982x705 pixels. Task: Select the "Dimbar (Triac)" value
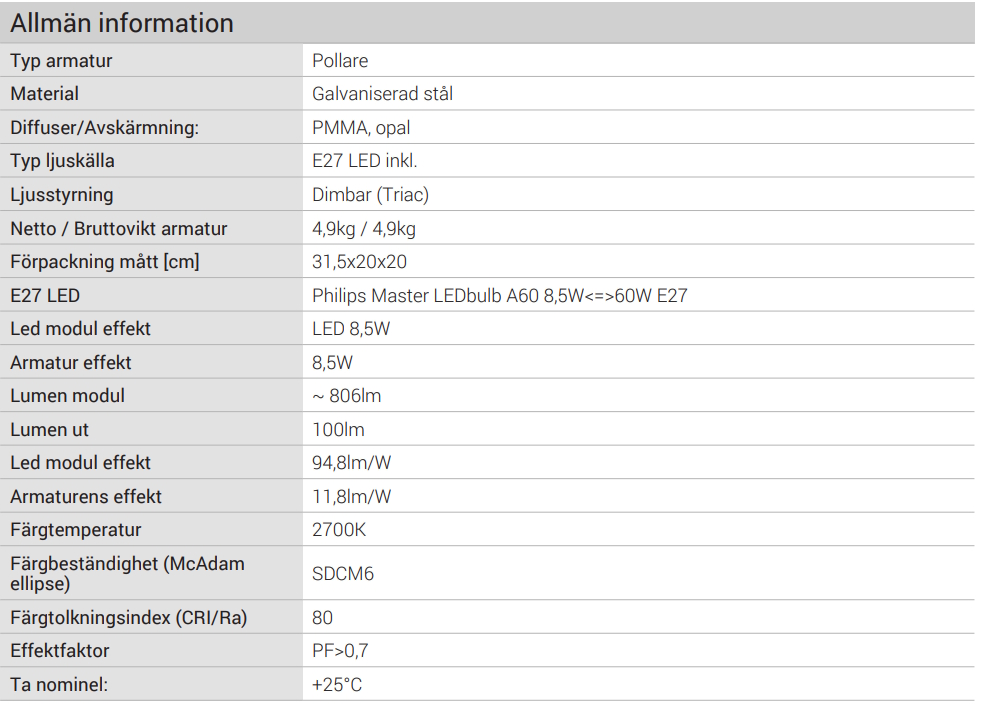tap(370, 195)
